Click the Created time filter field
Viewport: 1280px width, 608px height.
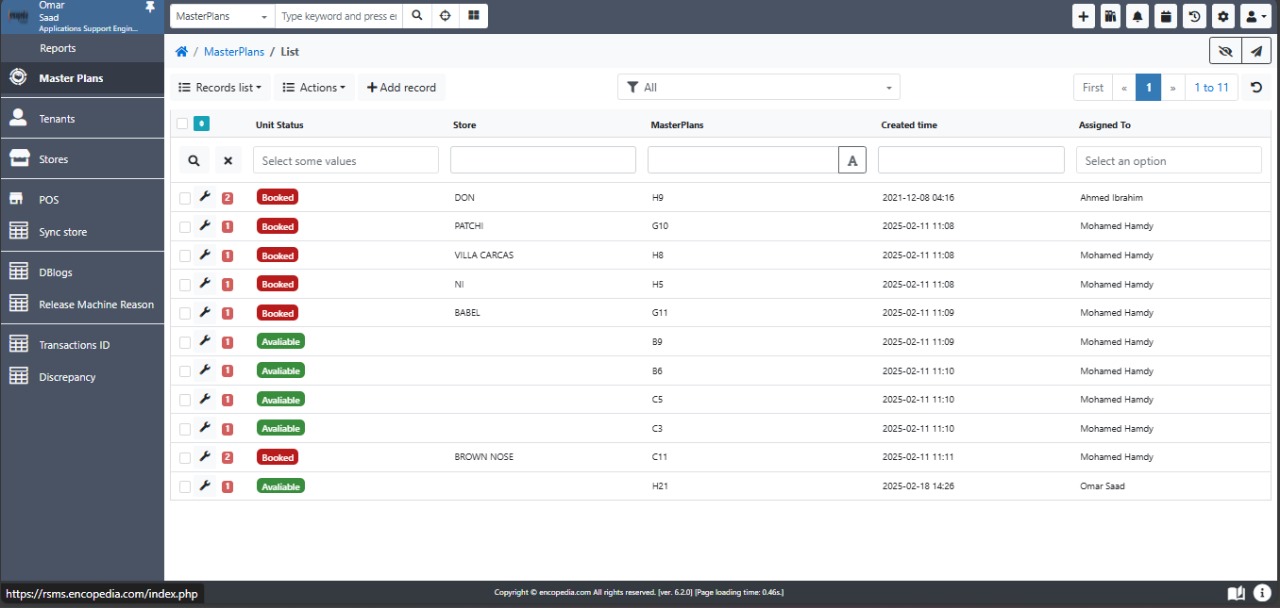970,160
